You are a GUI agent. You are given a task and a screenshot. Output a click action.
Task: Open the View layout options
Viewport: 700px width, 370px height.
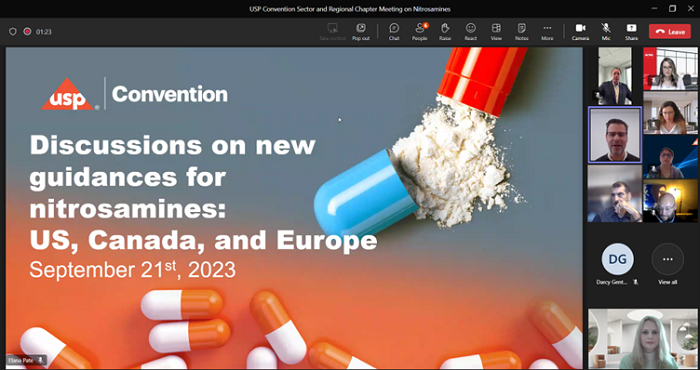coord(496,32)
